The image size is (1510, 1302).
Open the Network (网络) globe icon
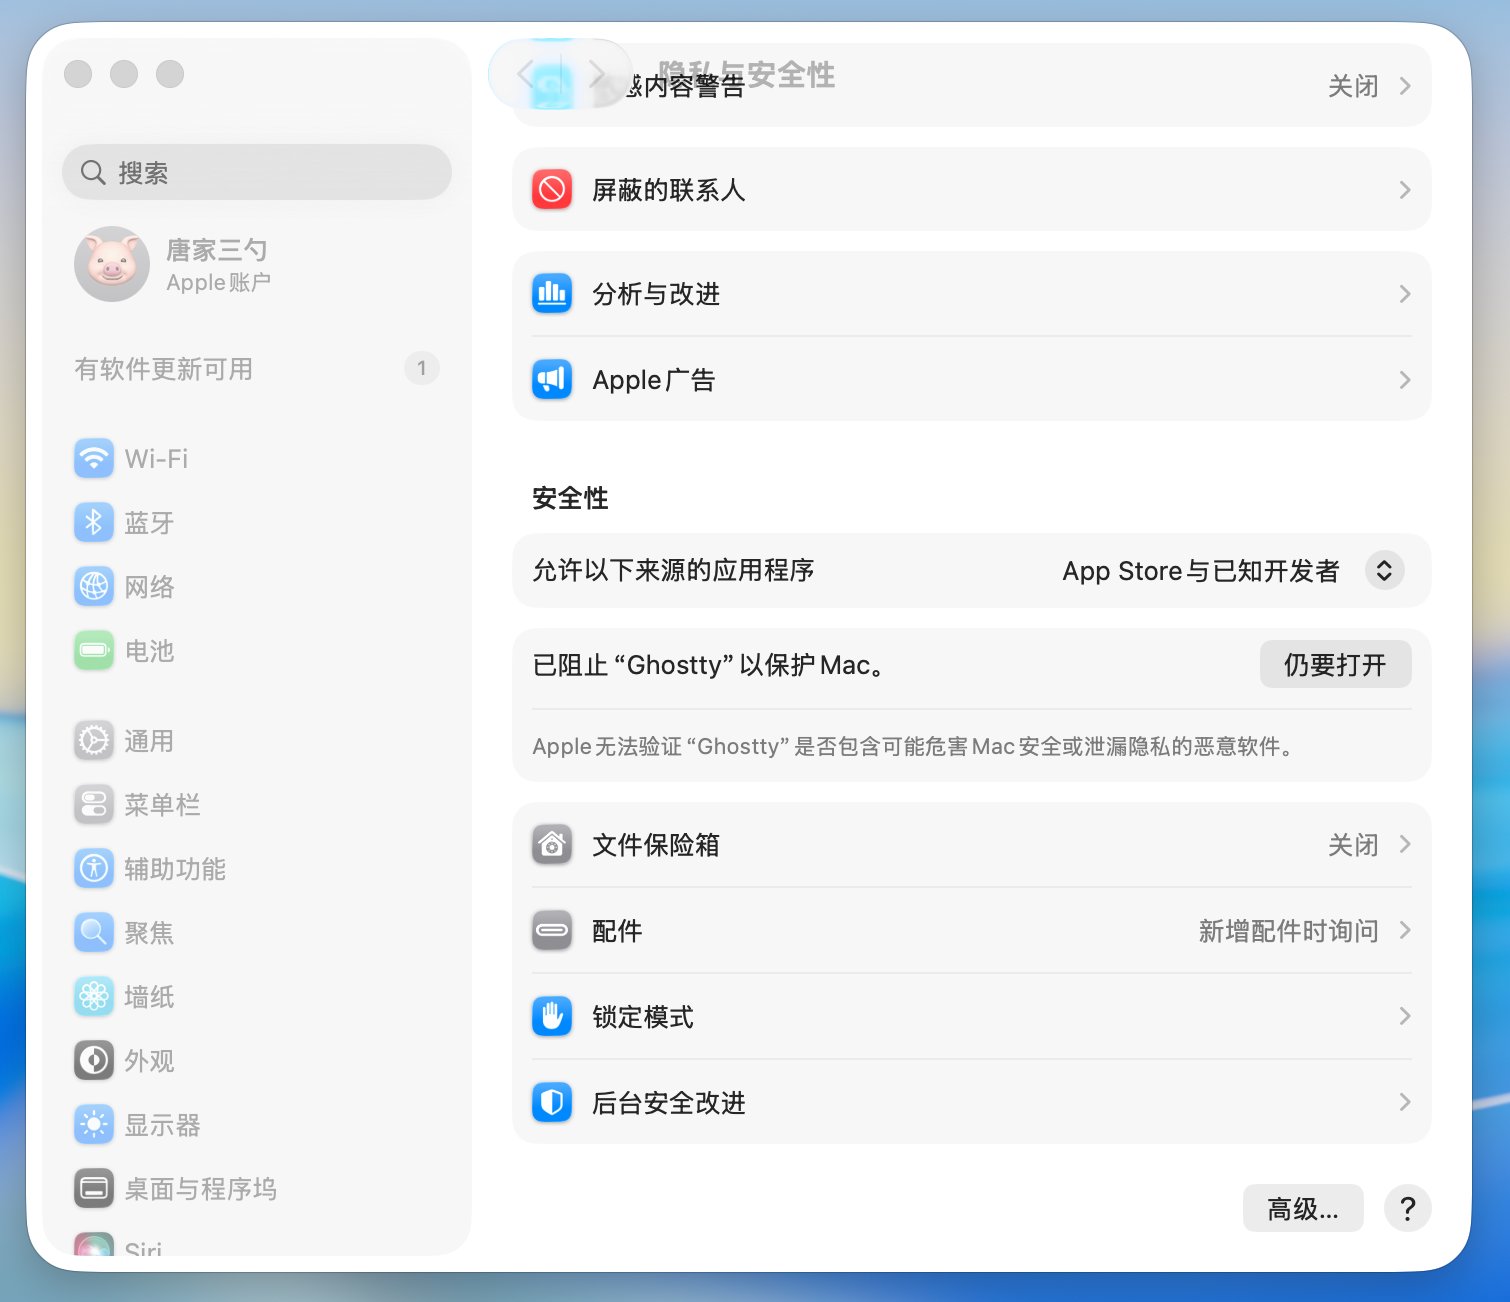pos(94,586)
